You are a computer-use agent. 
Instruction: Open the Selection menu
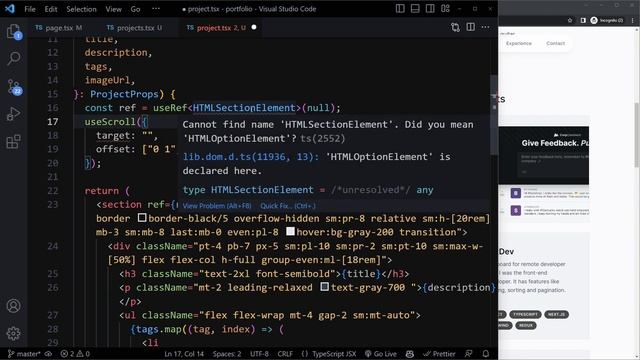[81, 9]
